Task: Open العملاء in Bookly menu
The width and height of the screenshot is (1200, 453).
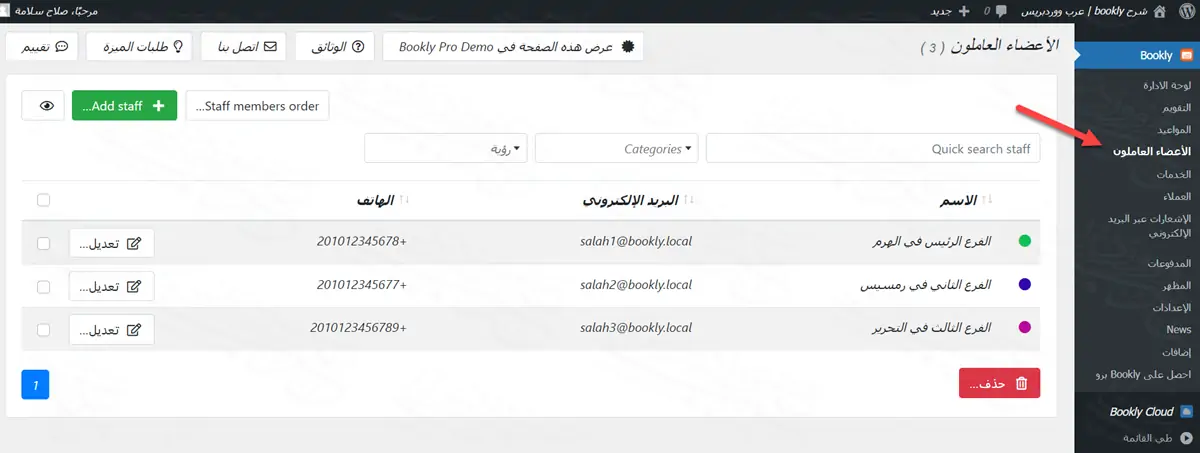Action: click(1176, 196)
